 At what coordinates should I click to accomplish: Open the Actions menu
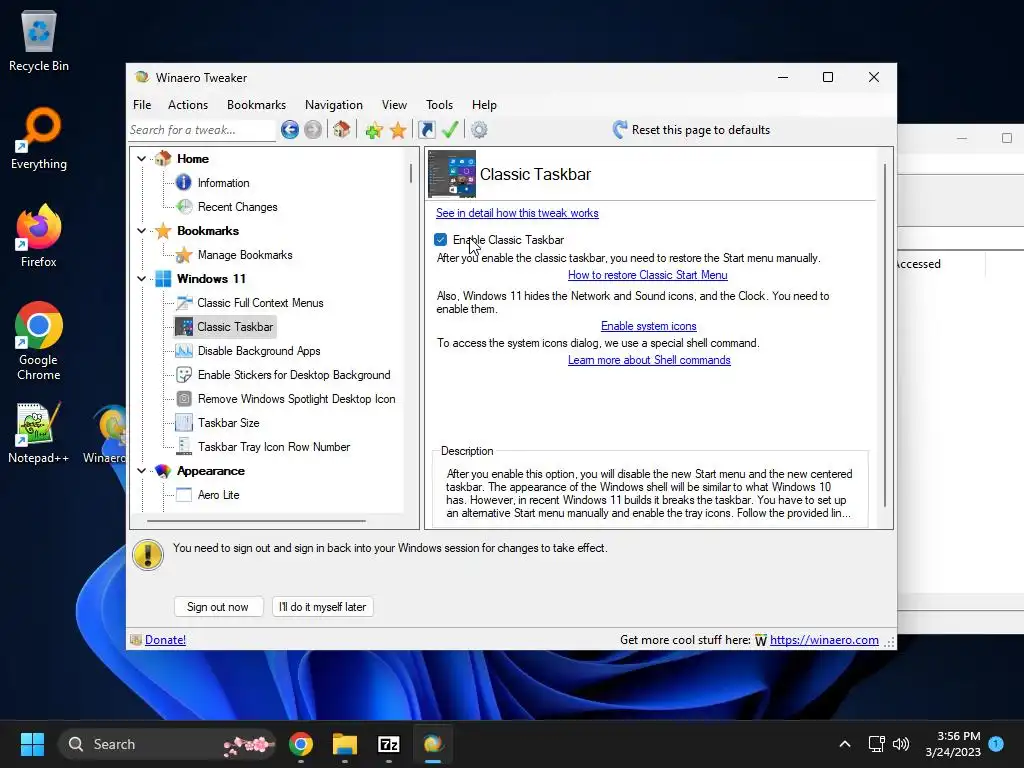tap(188, 105)
